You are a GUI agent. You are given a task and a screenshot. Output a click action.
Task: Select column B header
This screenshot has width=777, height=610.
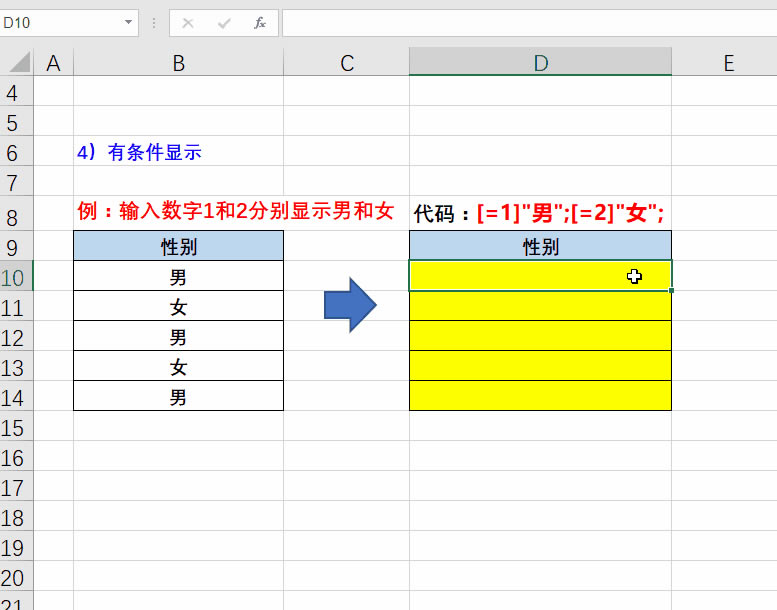pos(178,62)
